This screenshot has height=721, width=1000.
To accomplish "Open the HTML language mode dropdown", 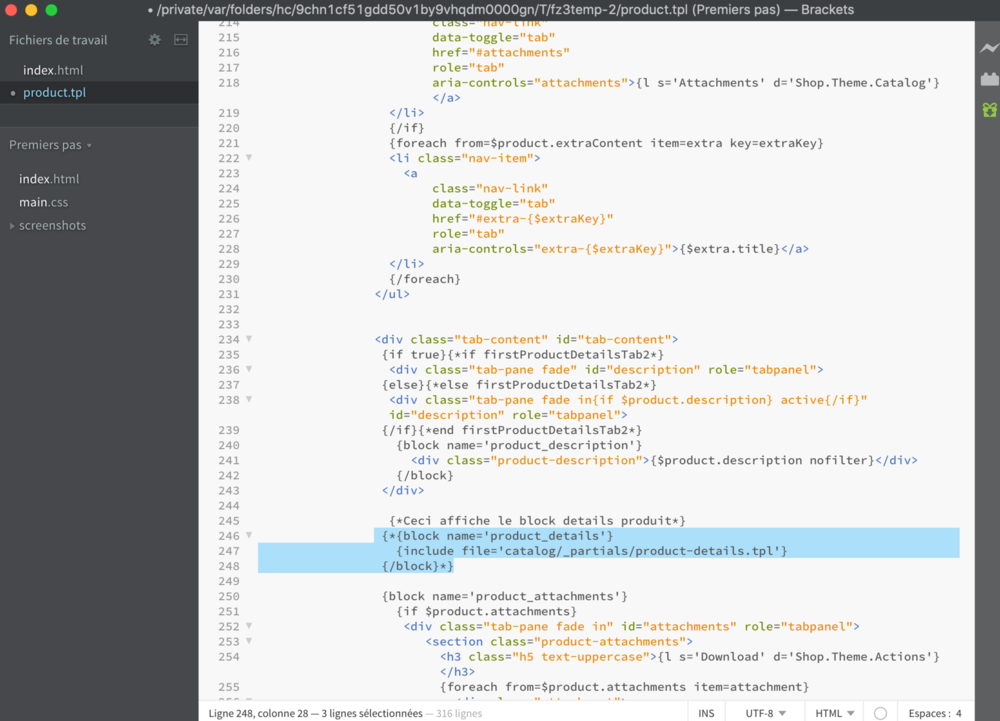I will [834, 713].
